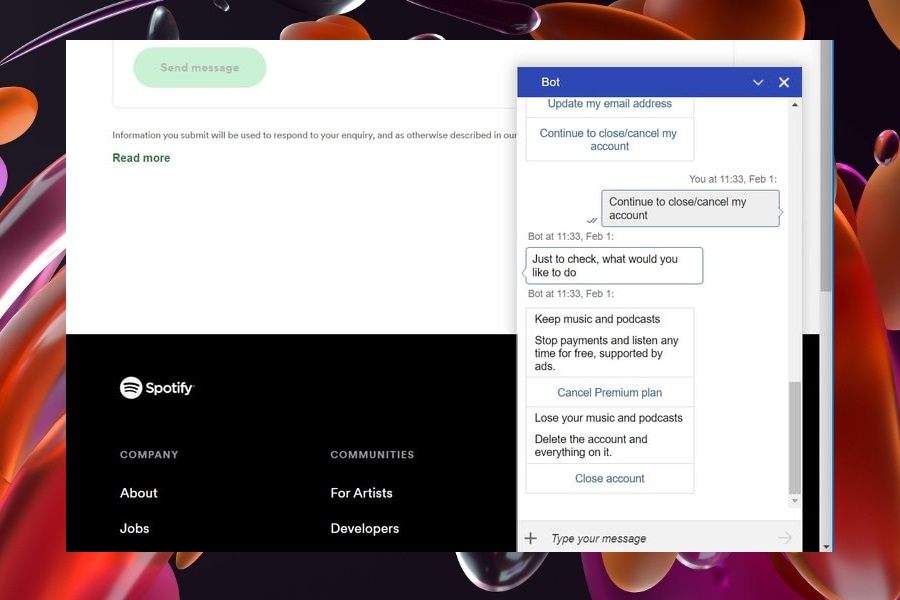
Task: Go to the Developers page
Action: [x=364, y=528]
